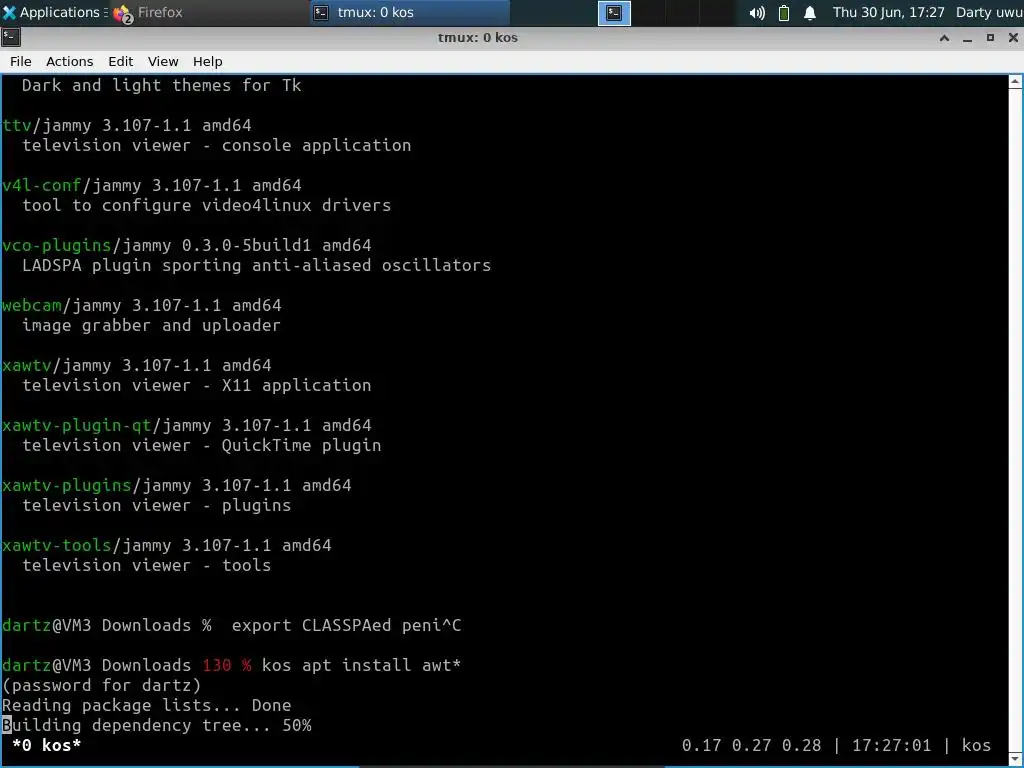
Task: Open the File menu
Action: coord(20,61)
